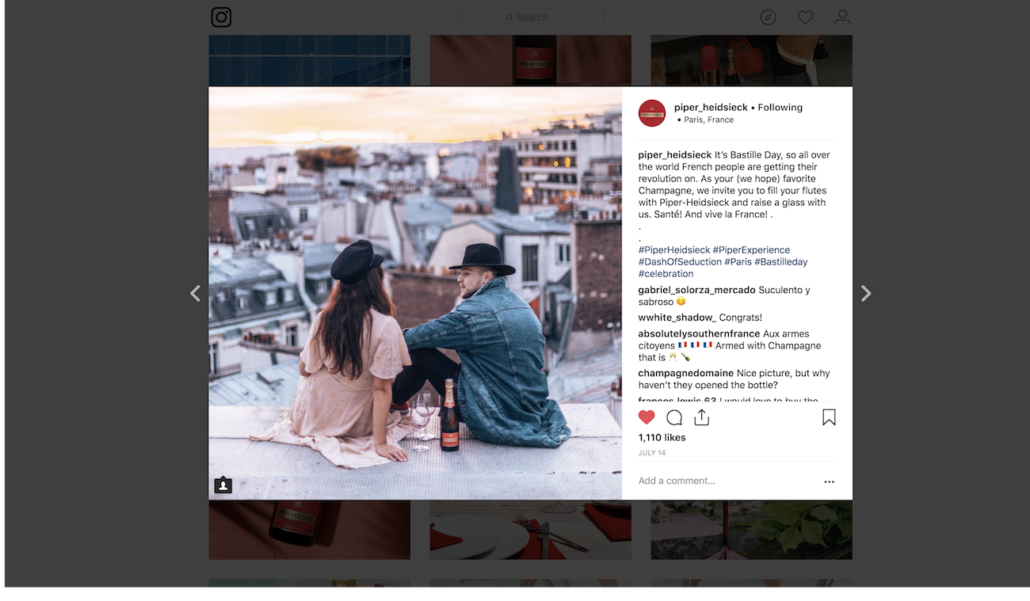The height and width of the screenshot is (601, 1030).
Task: Open the Explore compass icon
Action: tap(768, 17)
